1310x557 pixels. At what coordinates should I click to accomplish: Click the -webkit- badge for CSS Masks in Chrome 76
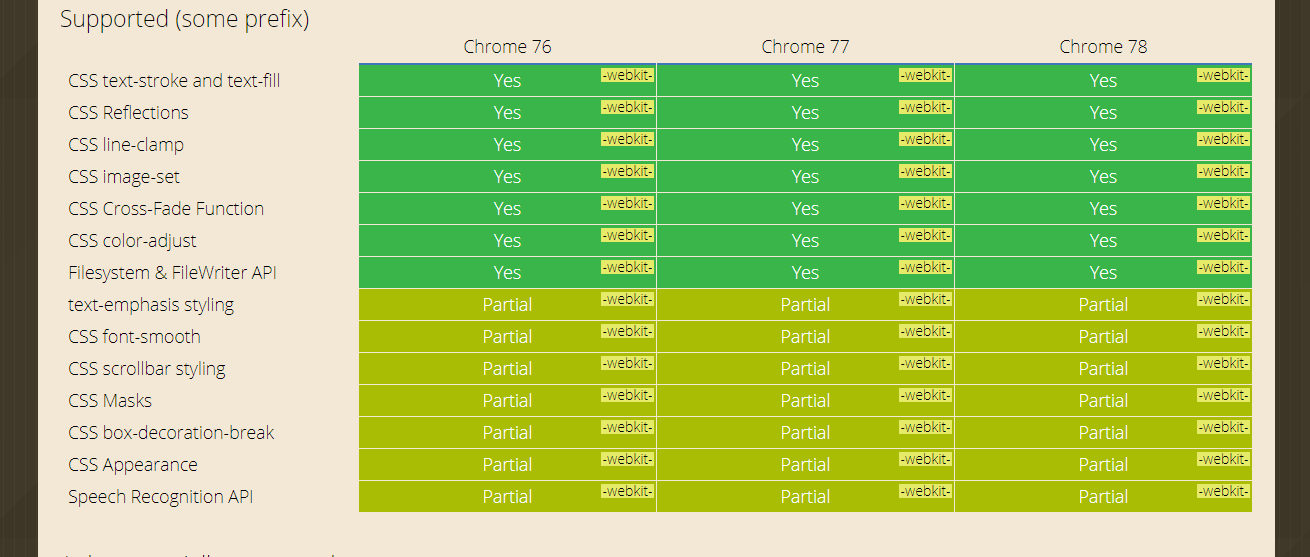(627, 395)
